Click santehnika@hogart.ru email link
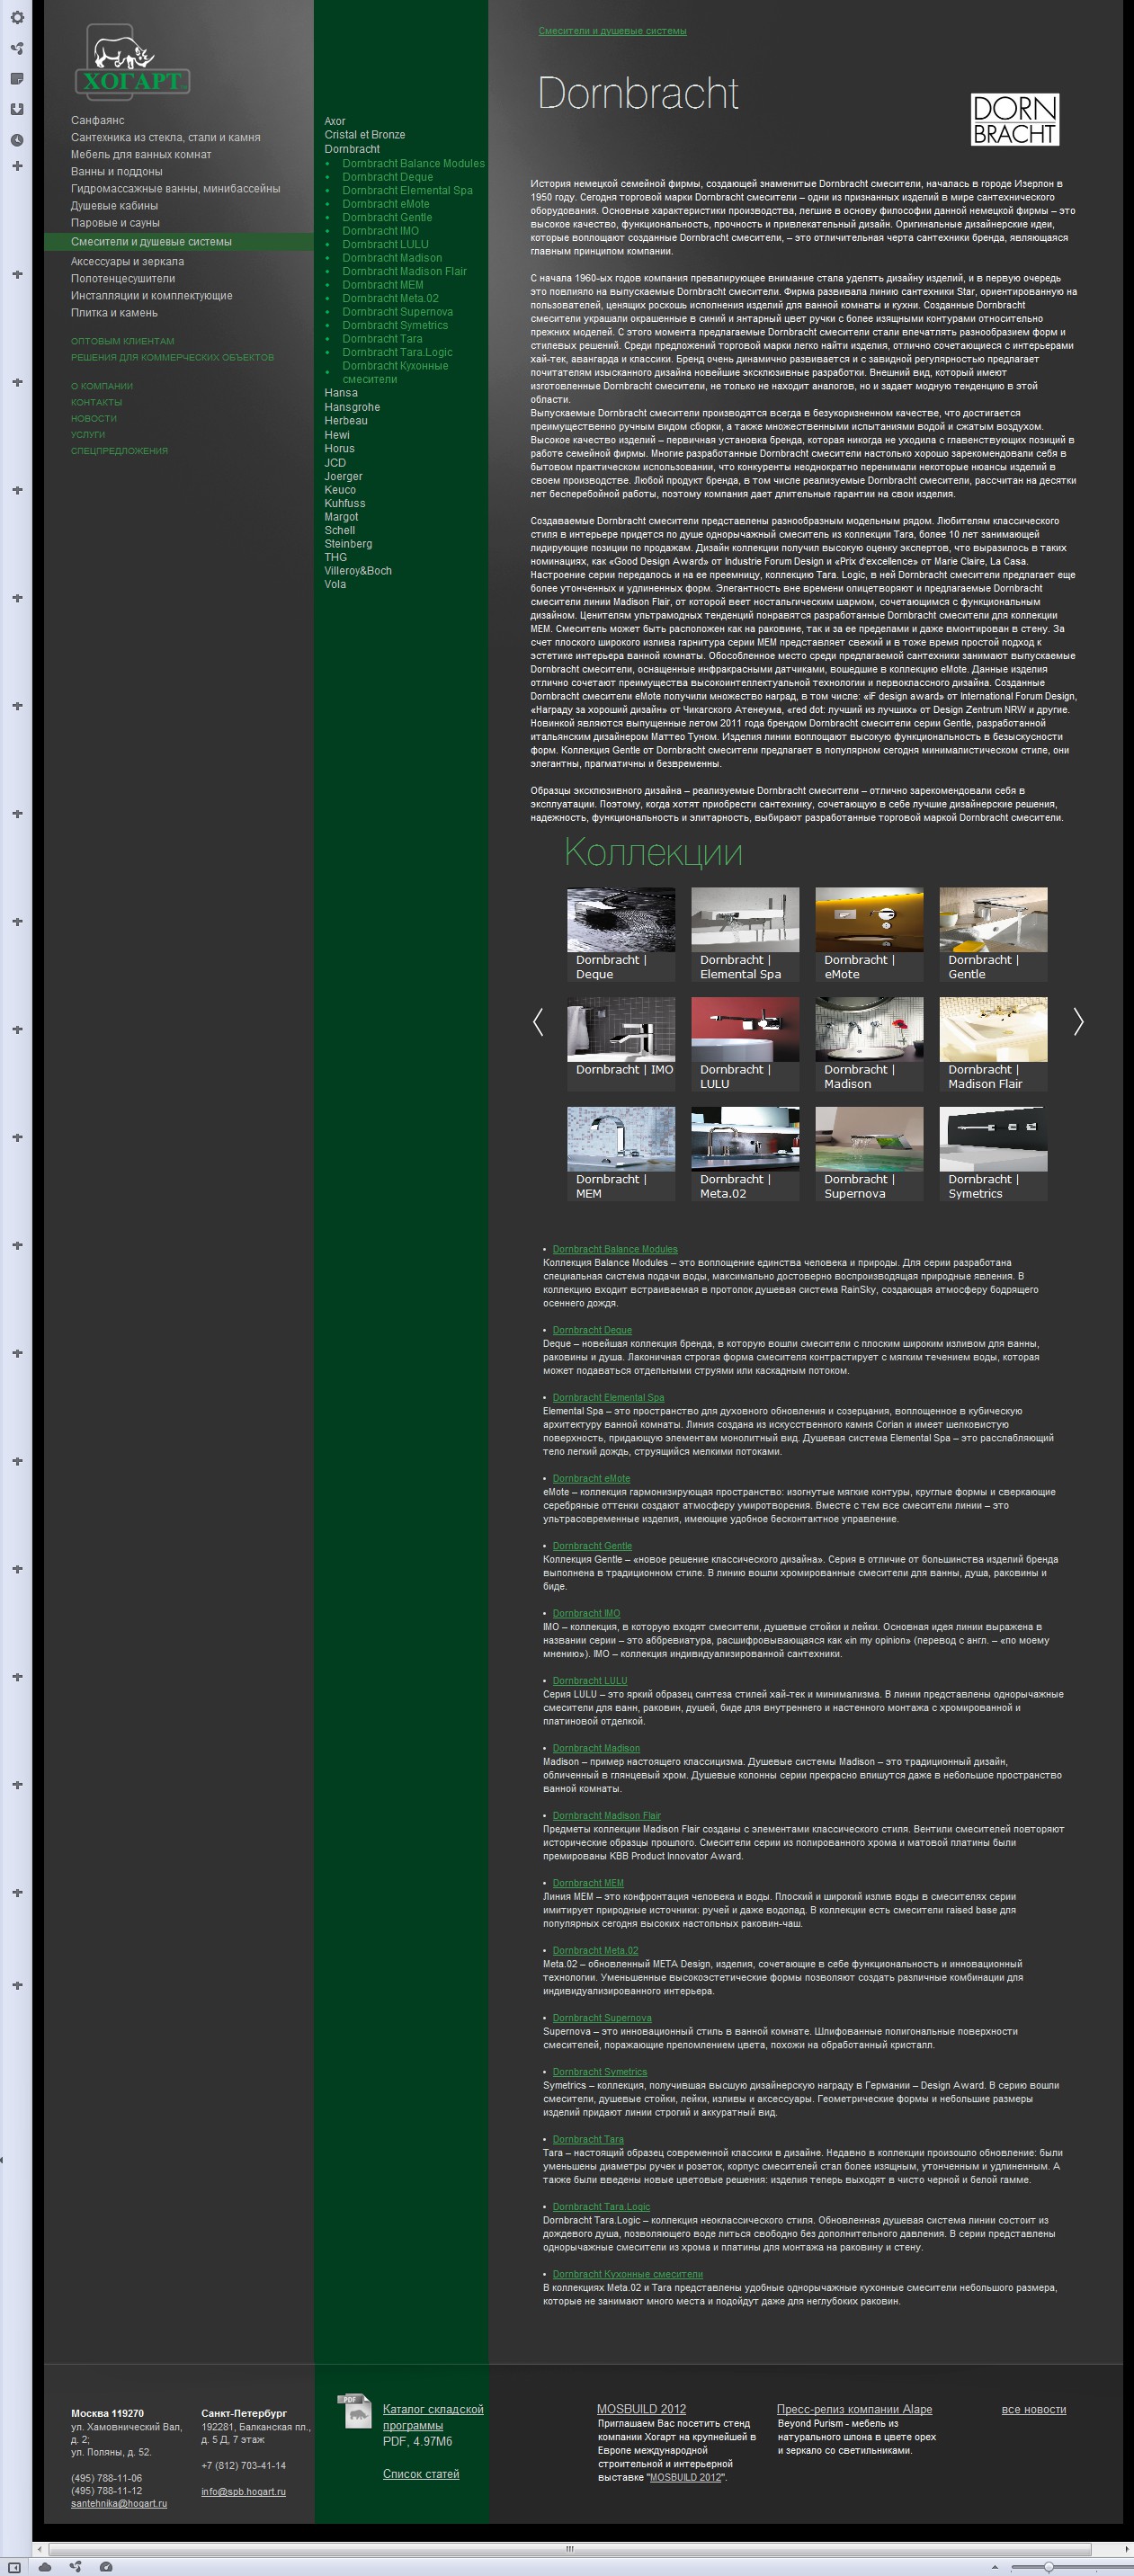Screen dimensions: 1134x2576 119,2503
